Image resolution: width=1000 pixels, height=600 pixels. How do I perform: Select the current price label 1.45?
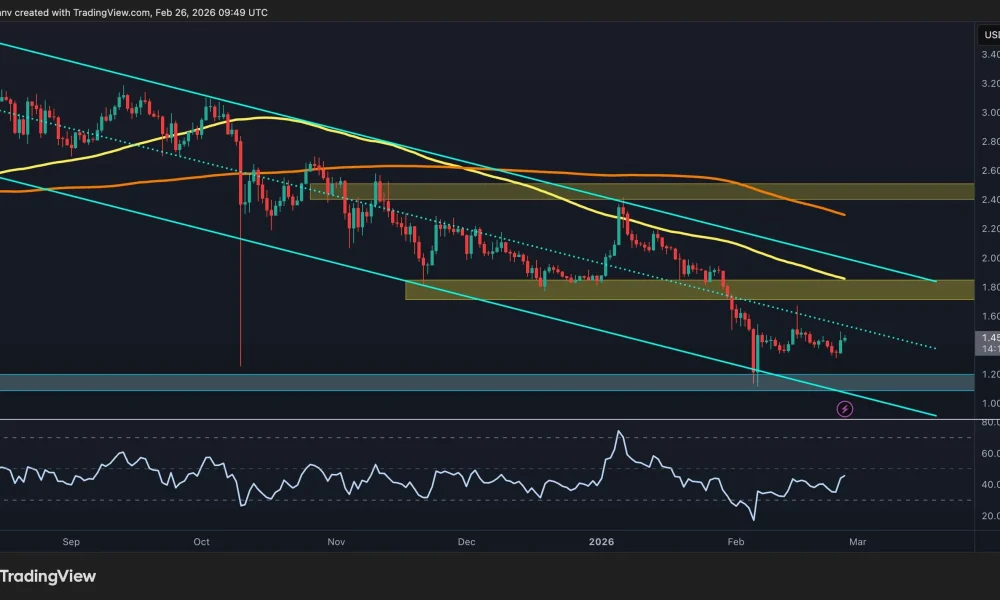click(x=983, y=339)
